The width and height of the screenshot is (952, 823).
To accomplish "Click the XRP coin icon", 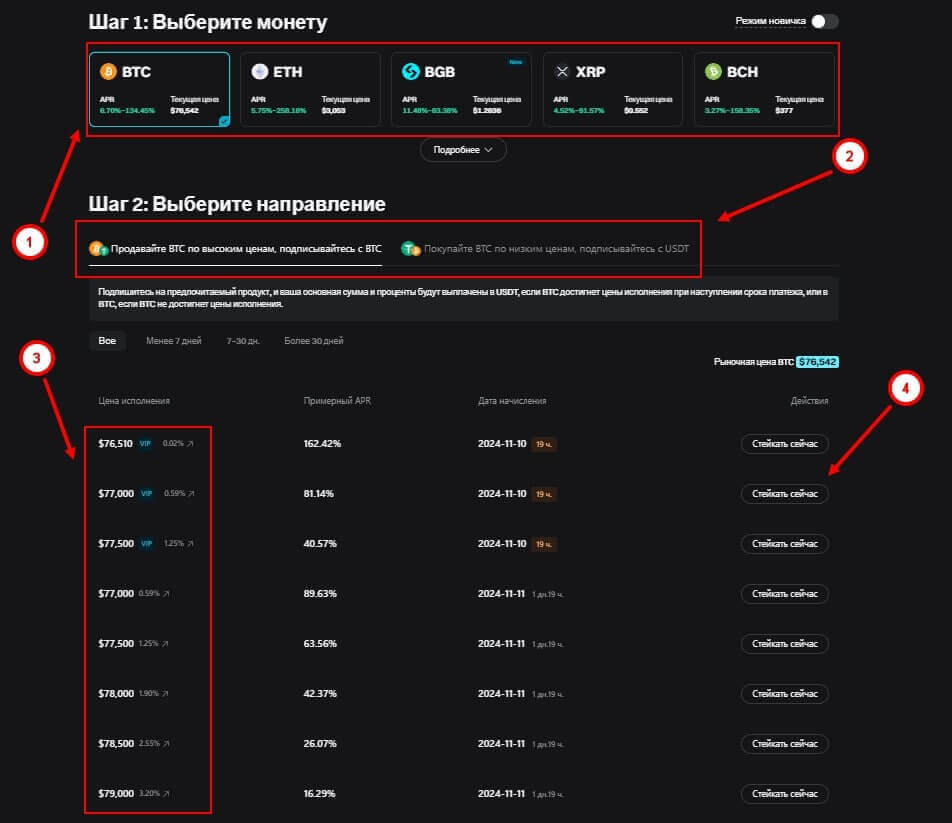I will click(562, 72).
